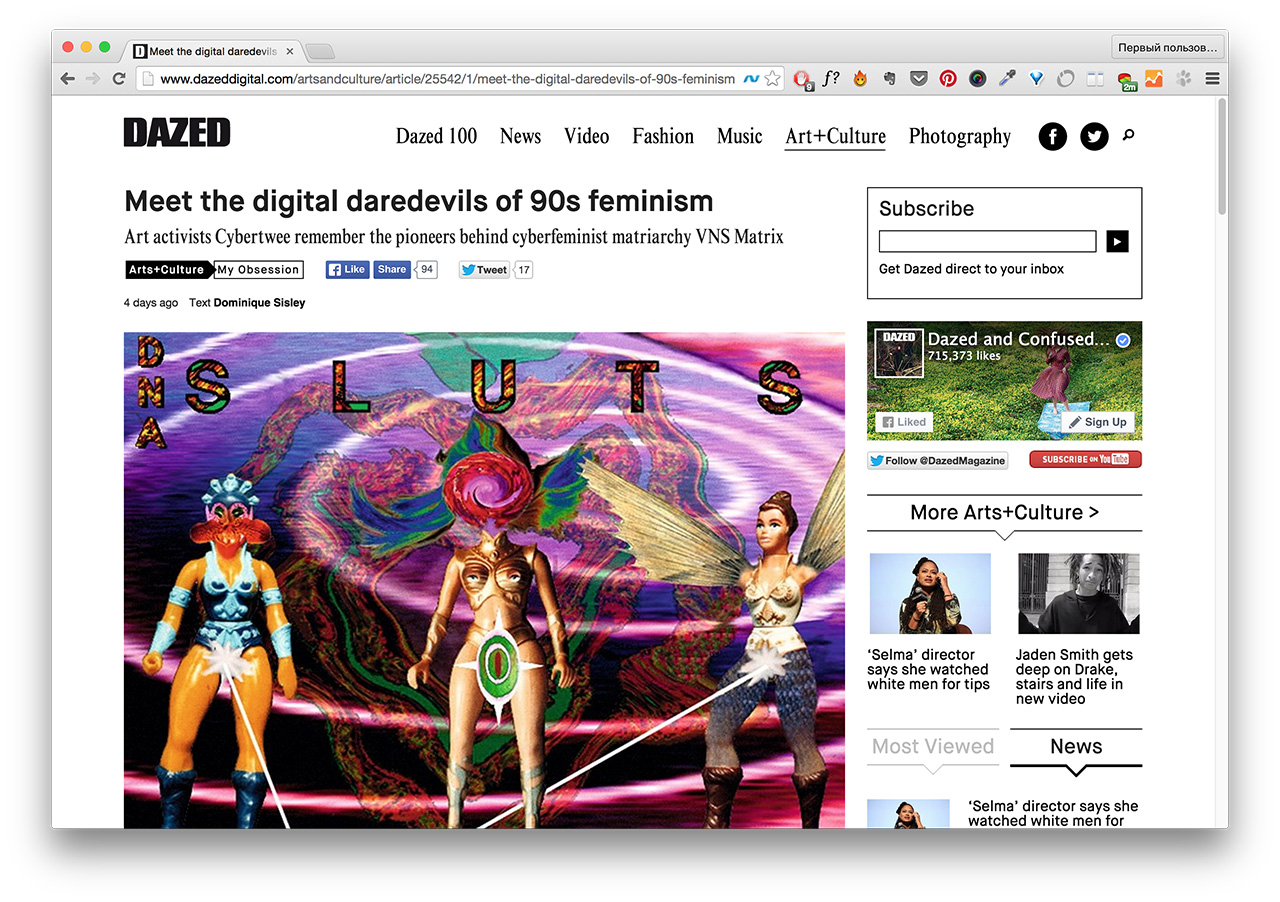The width and height of the screenshot is (1280, 902).
Task: Reload the page with the refresh button
Action: pyautogui.click(x=119, y=79)
